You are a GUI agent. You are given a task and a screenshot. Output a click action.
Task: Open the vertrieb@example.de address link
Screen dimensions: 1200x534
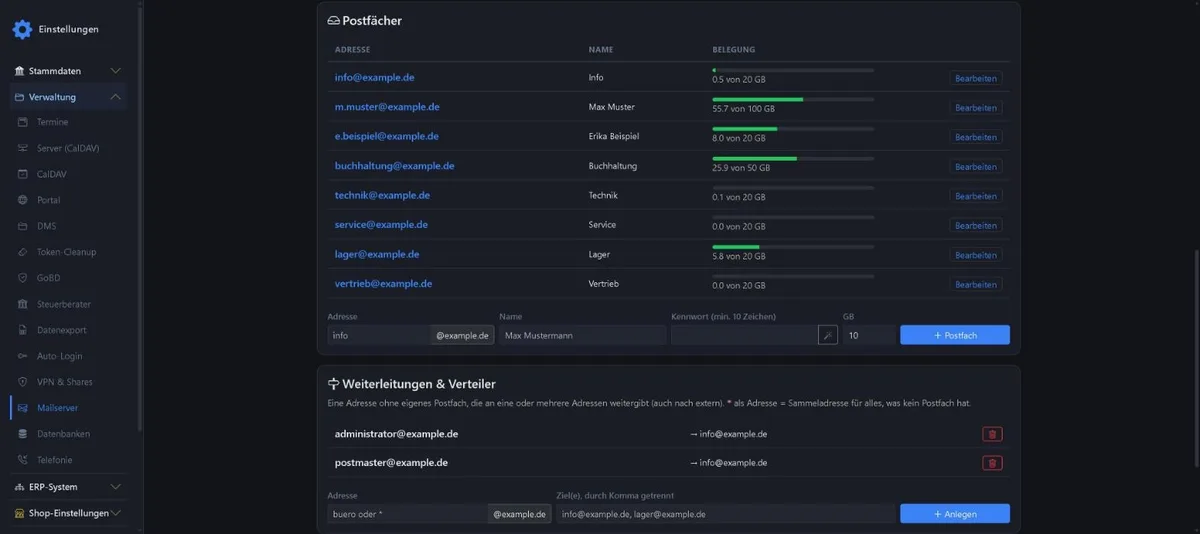(x=384, y=283)
